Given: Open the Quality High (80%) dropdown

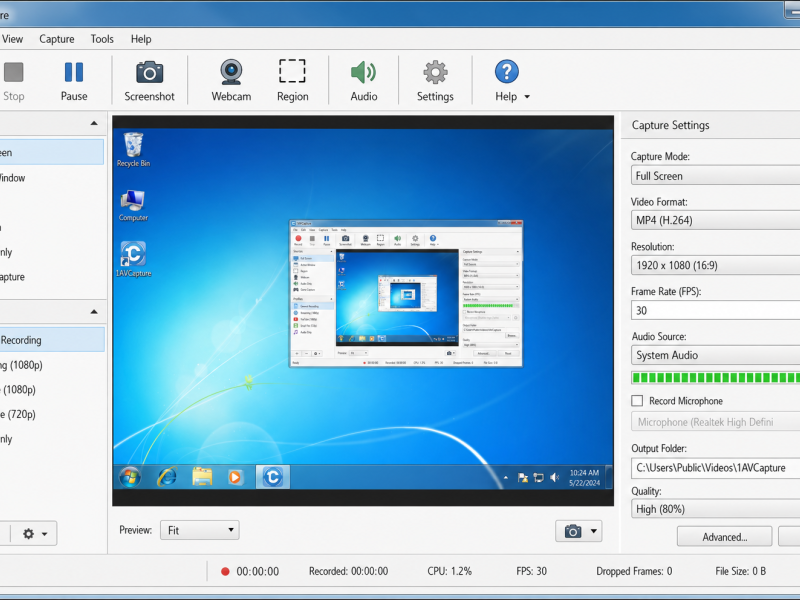Looking at the screenshot, I should pyautogui.click(x=715, y=509).
